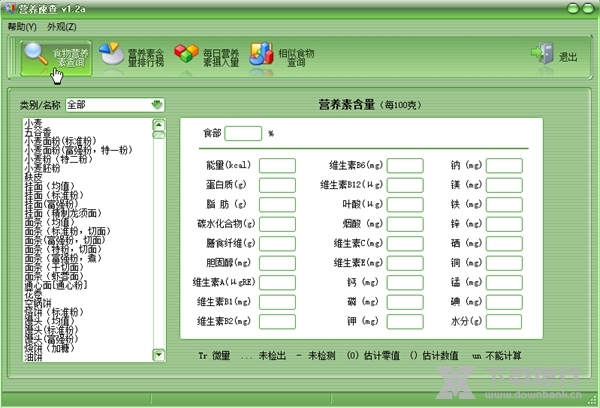
Task: Click the food list scroll up arrow
Action: click(x=159, y=125)
